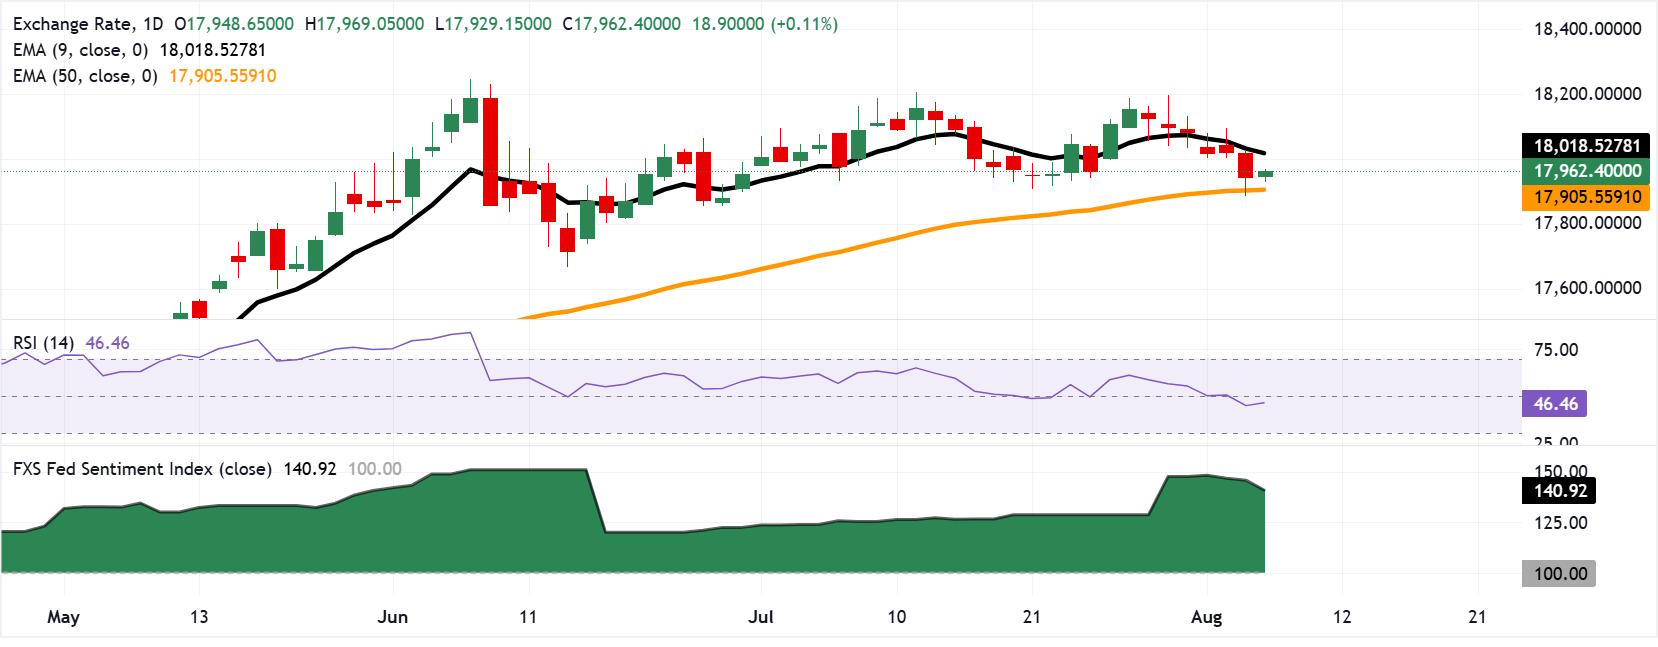Click the 18,200.00000 price axis label
Image resolution: width=1658 pixels, height=647 pixels.
[1588, 94]
